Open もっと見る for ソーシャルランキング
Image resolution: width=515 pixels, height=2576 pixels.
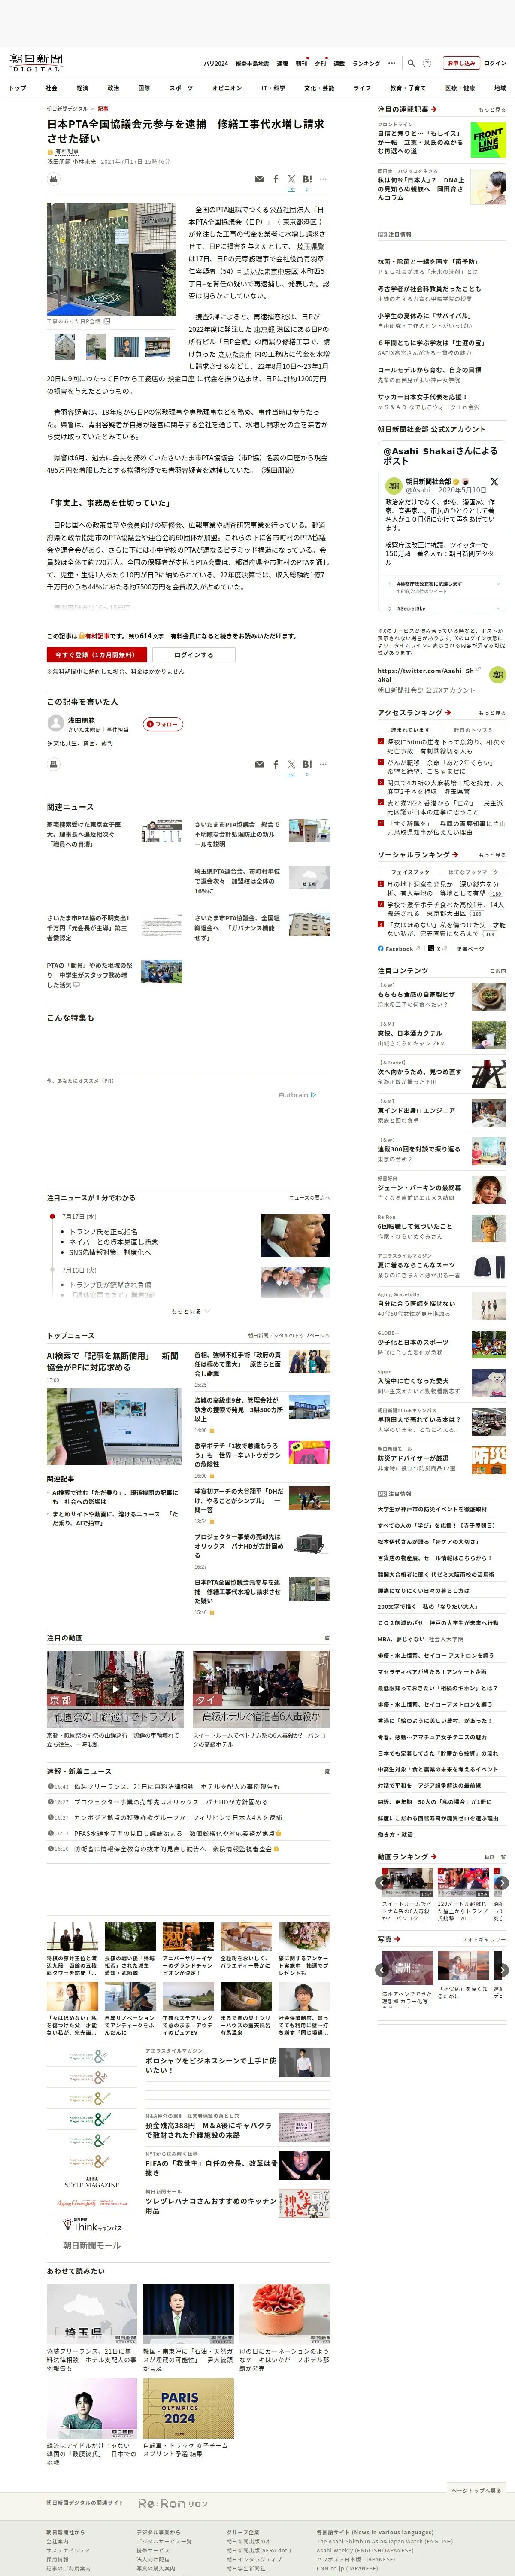click(x=491, y=855)
